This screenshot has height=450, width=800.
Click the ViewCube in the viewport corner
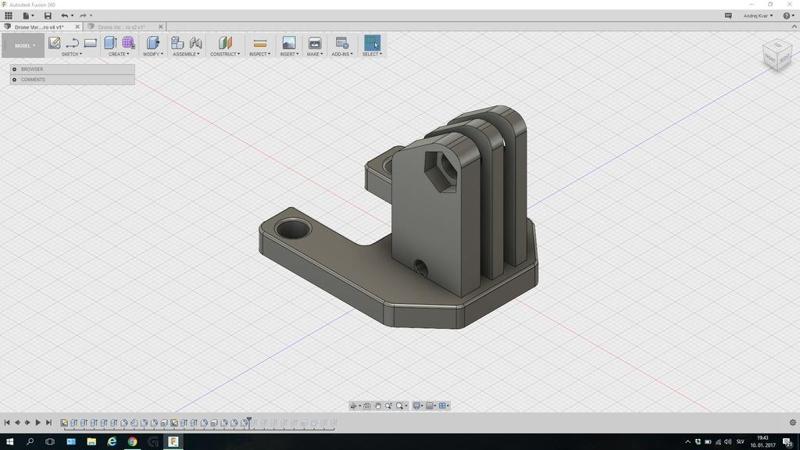pos(775,57)
